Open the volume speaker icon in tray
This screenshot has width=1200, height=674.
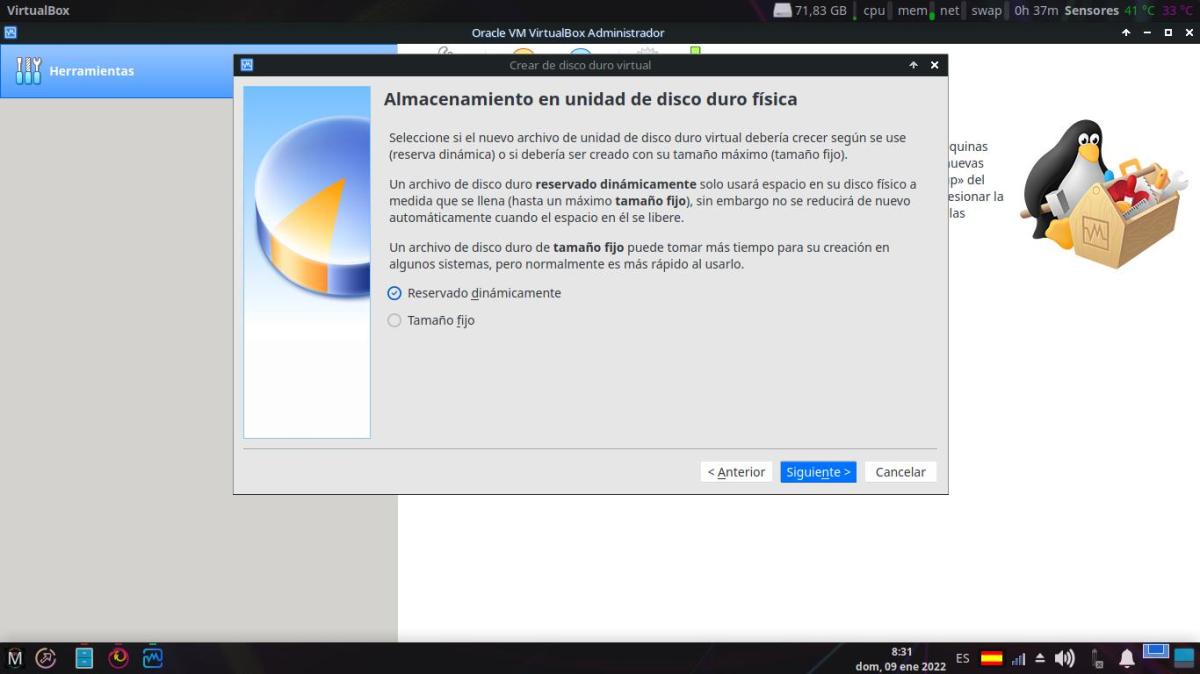[1064, 658]
